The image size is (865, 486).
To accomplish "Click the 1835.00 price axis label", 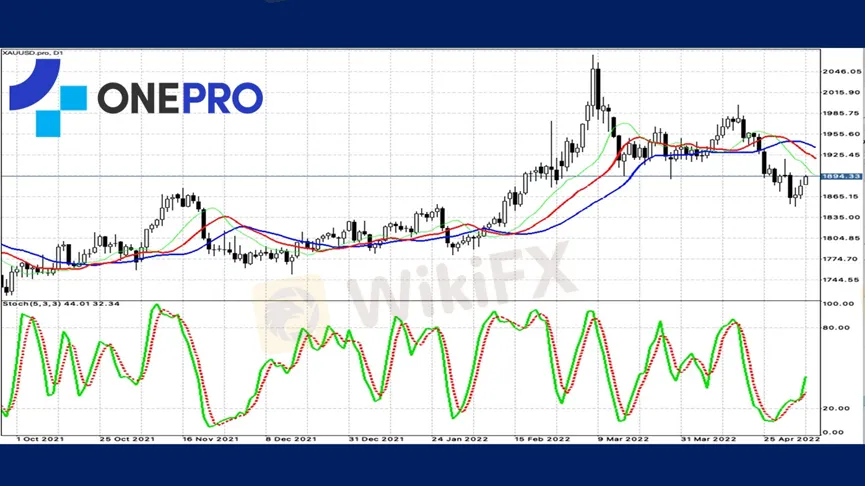I will pyautogui.click(x=839, y=217).
